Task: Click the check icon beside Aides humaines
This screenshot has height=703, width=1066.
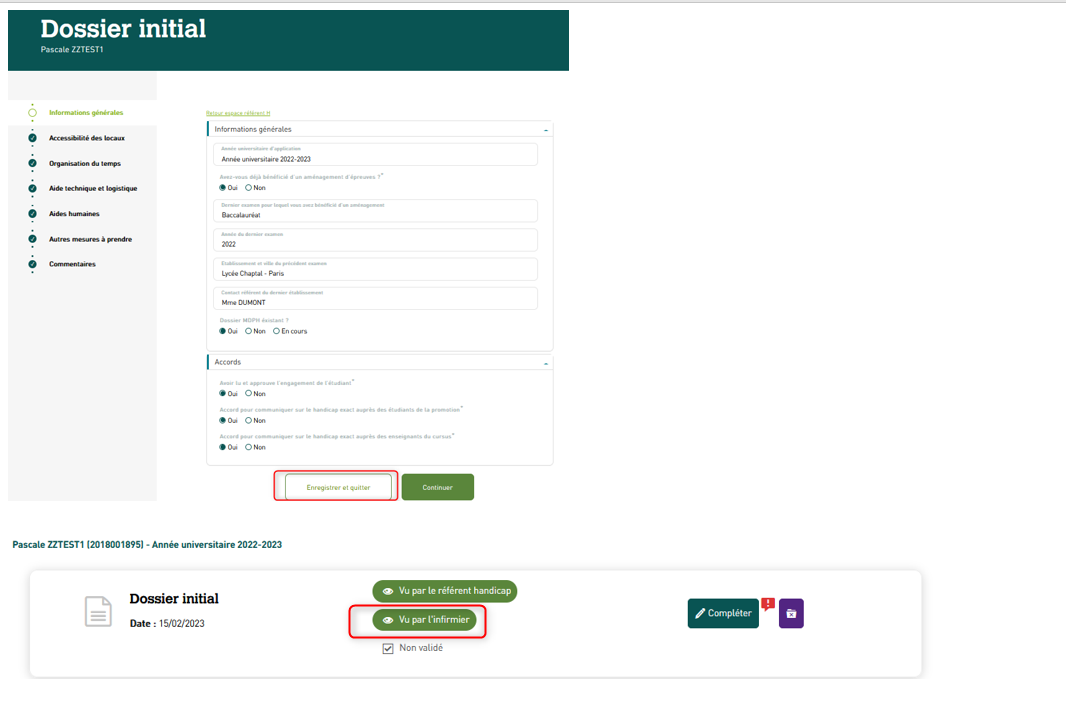Action: [x=32, y=214]
